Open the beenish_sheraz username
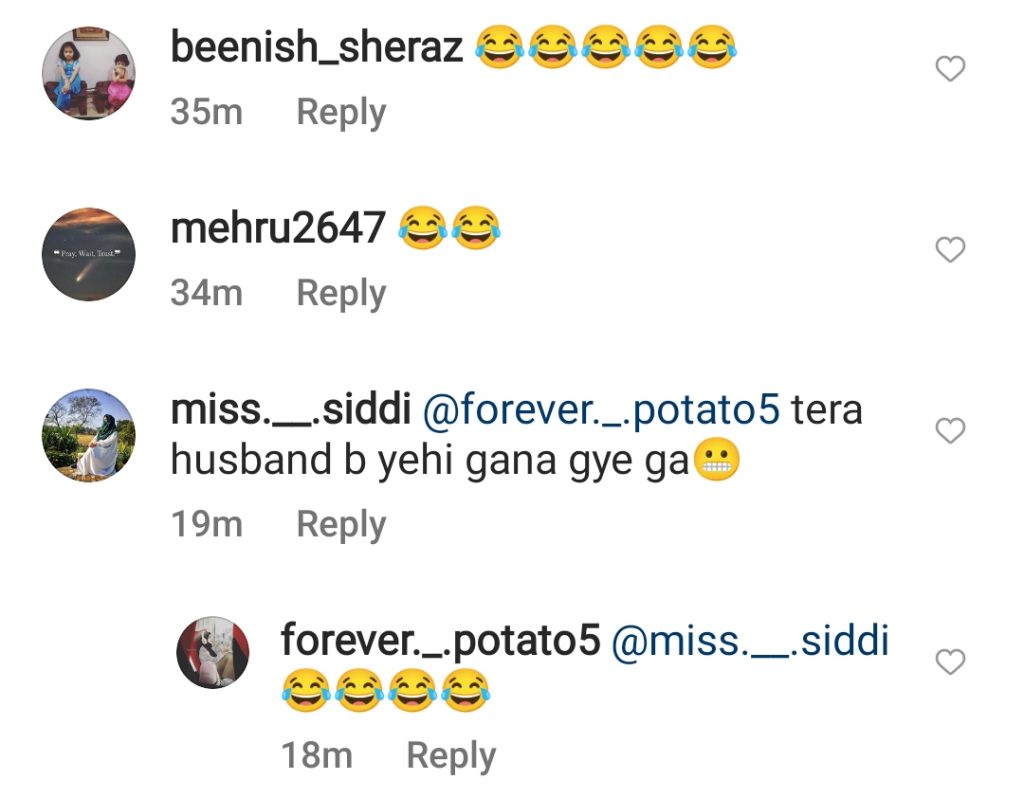 (x=317, y=47)
